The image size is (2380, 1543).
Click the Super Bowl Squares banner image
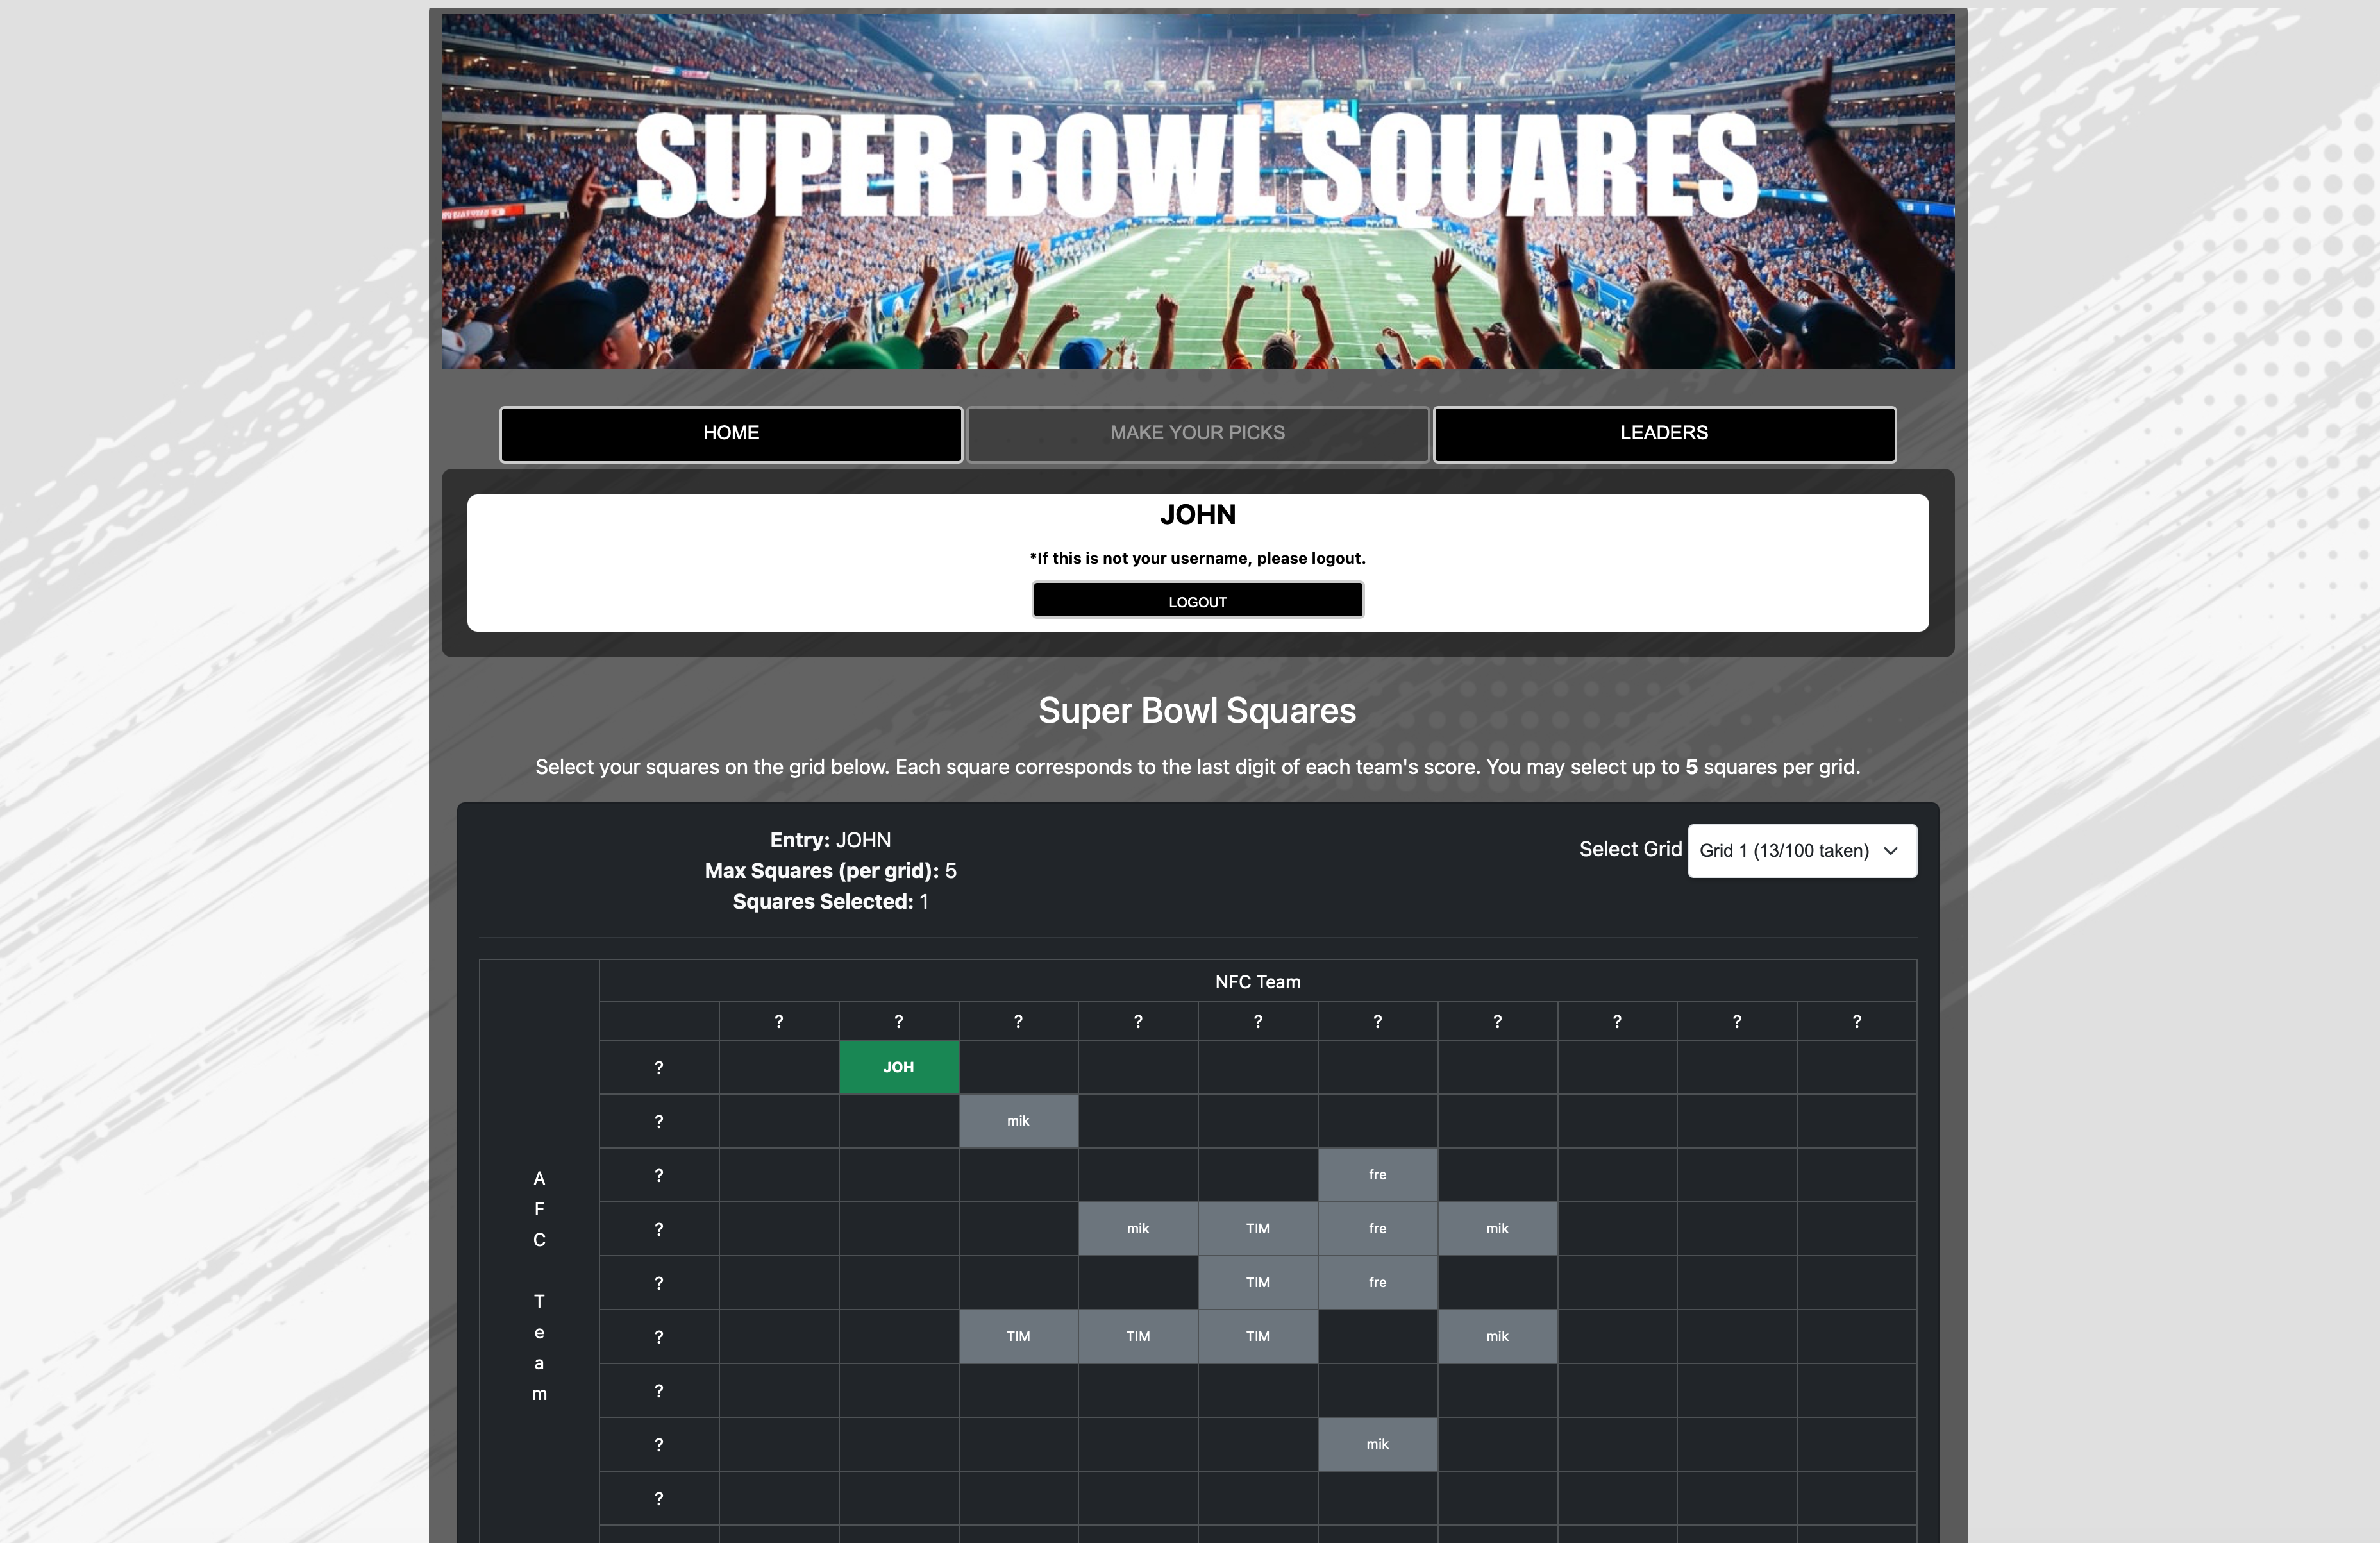(1196, 190)
